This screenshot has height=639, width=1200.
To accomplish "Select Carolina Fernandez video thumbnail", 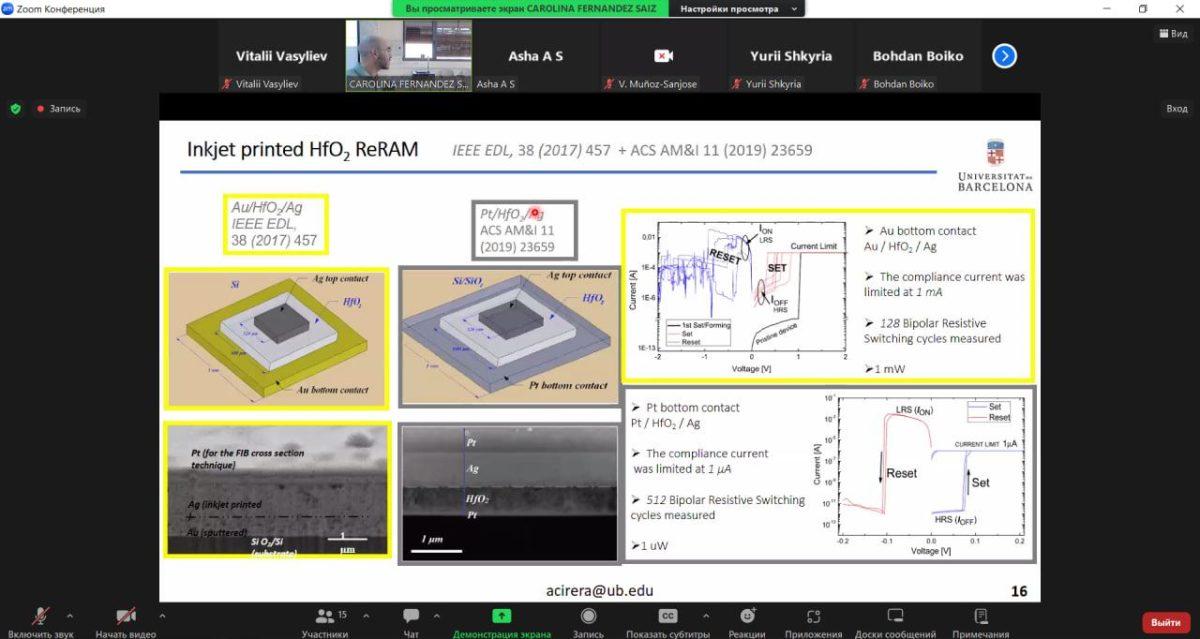I will point(408,56).
